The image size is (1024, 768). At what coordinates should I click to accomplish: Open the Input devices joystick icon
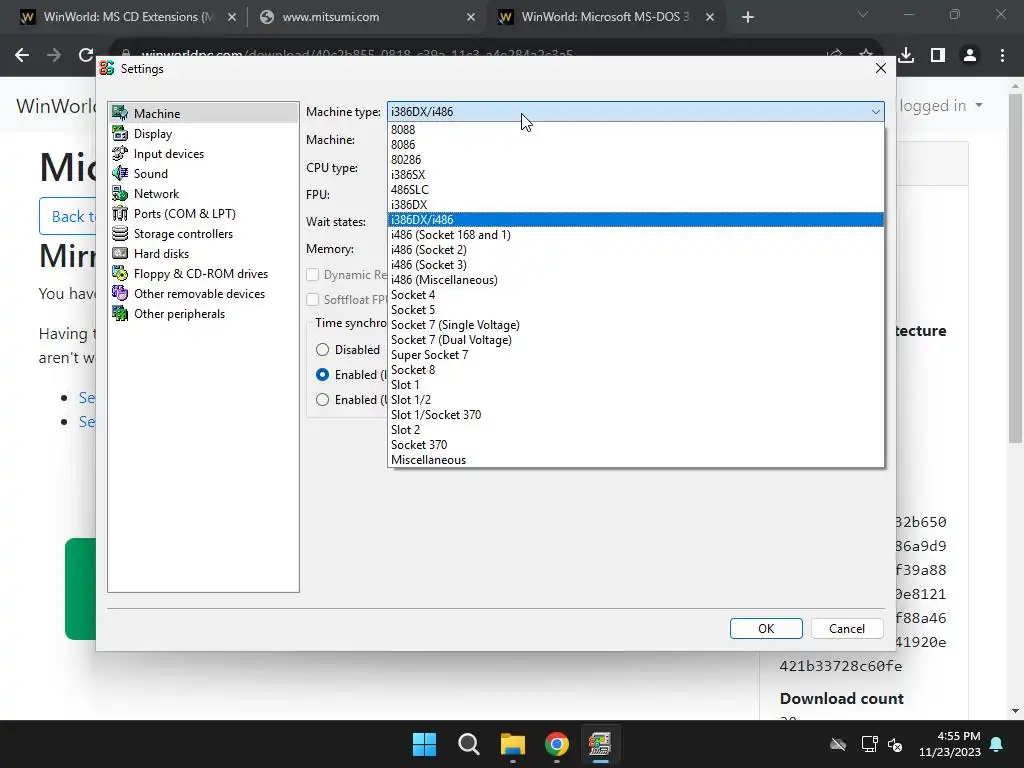(x=120, y=153)
